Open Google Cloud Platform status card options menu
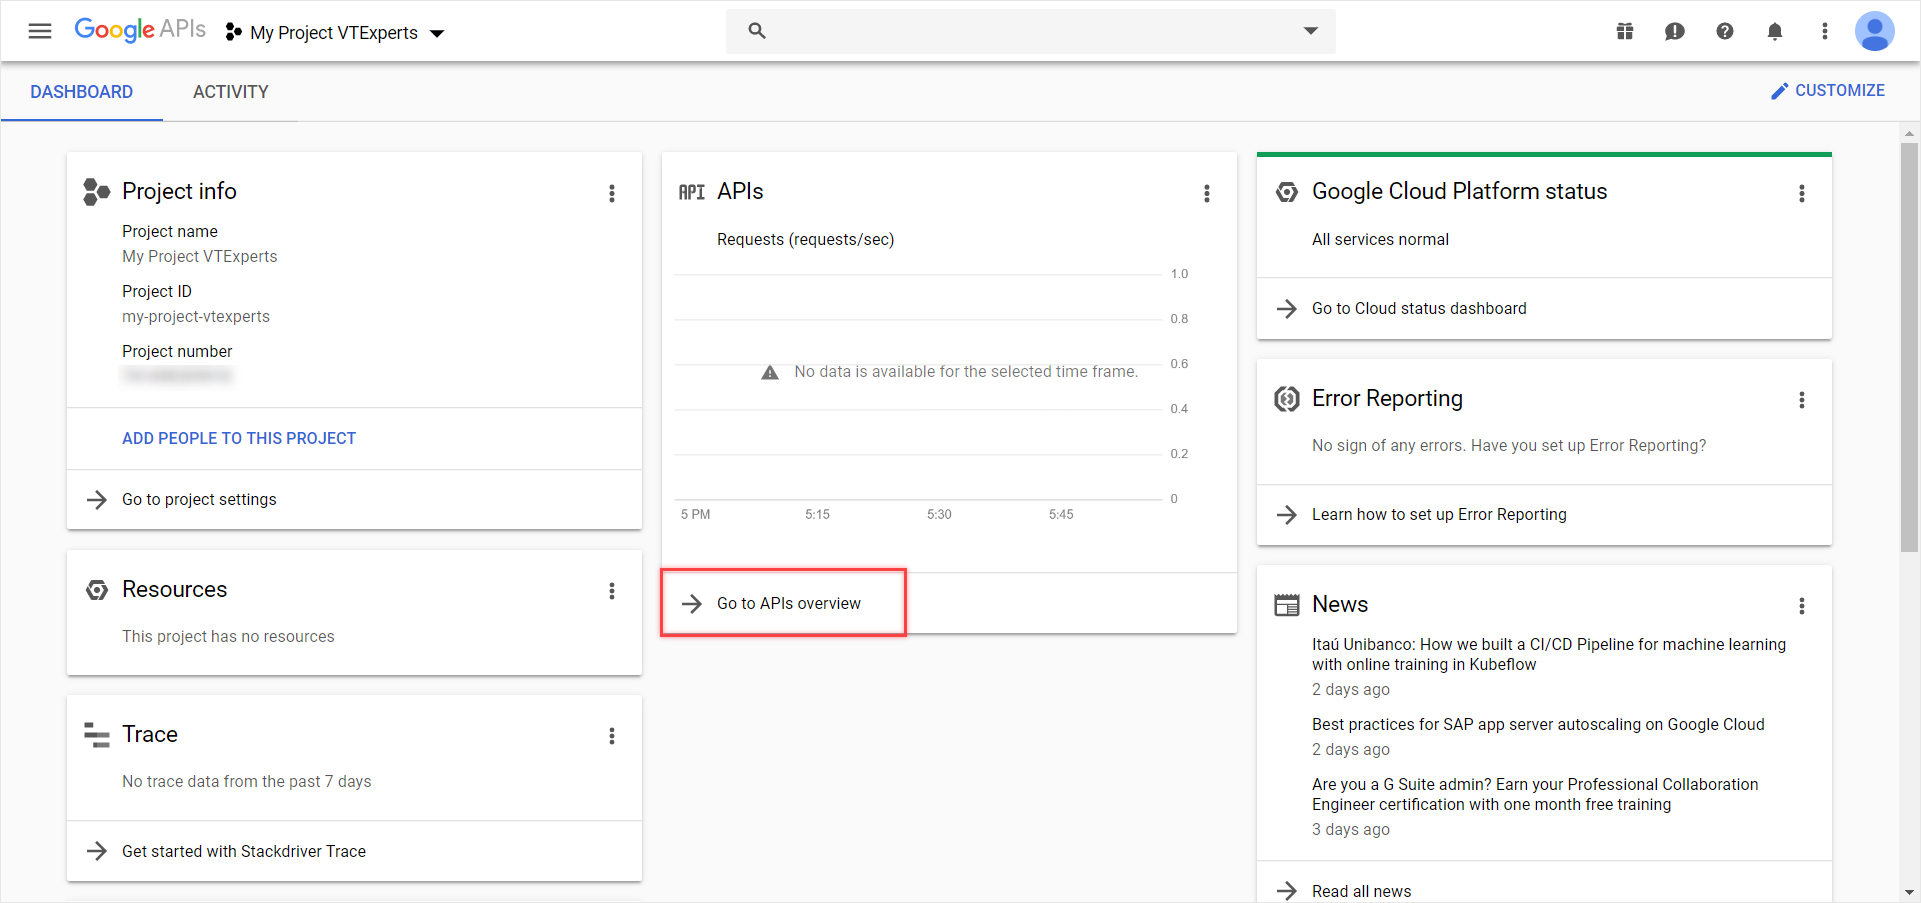Screen dimensions: 1921x903 1802,193
